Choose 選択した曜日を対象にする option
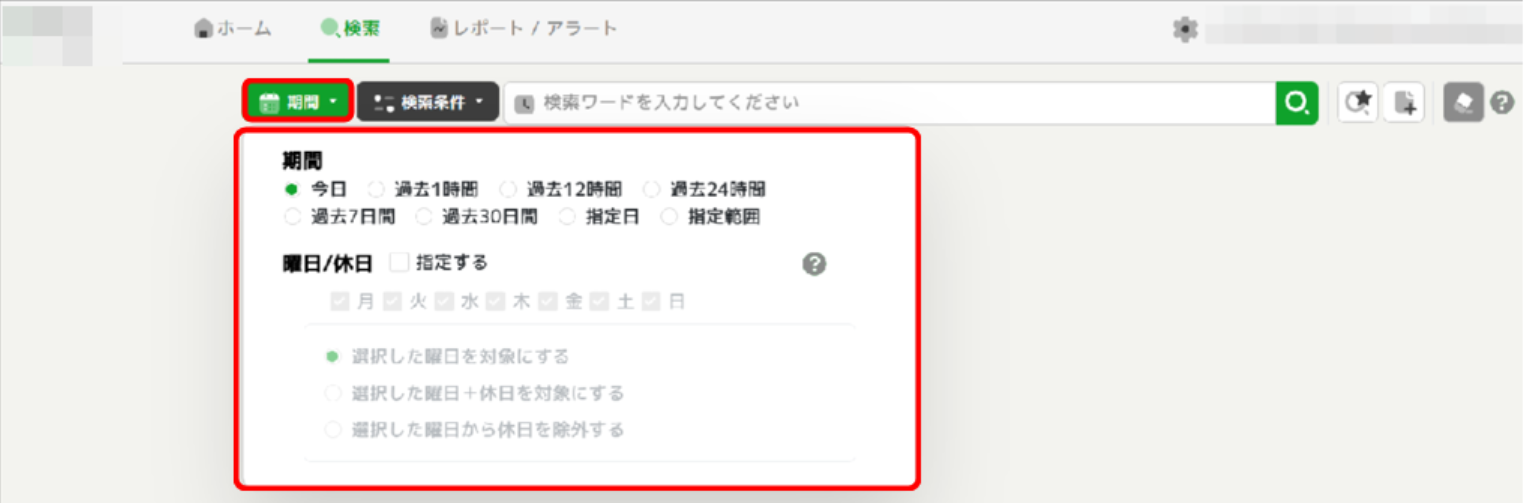Screen dimensions: 1524x503 click(333, 357)
